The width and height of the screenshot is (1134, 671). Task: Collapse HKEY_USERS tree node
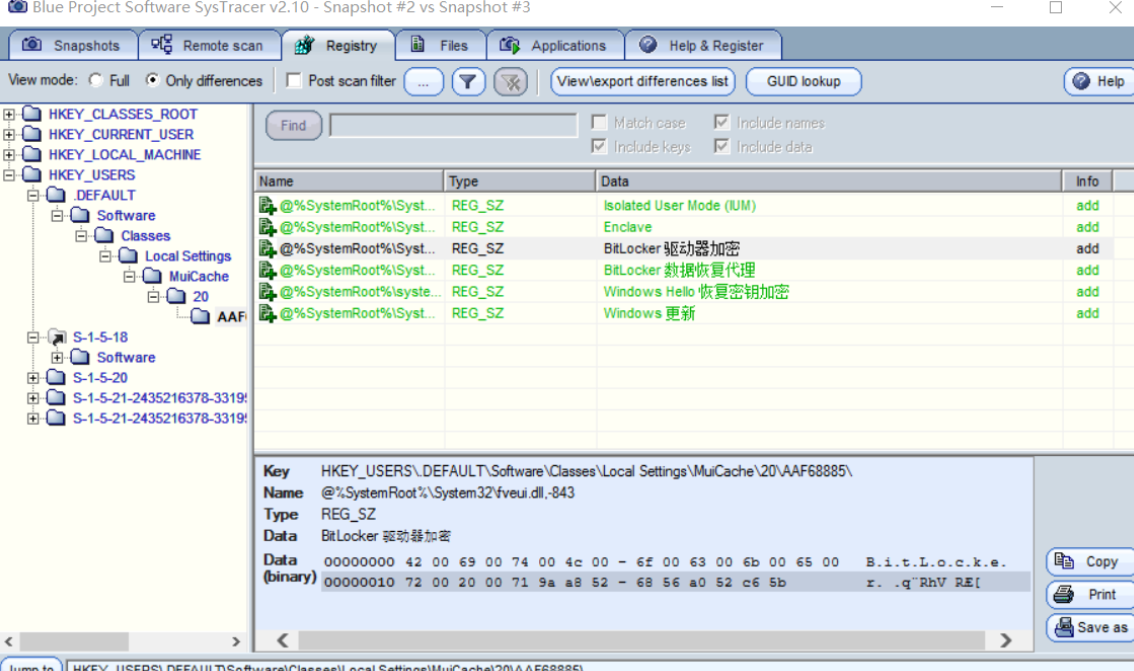point(9,175)
